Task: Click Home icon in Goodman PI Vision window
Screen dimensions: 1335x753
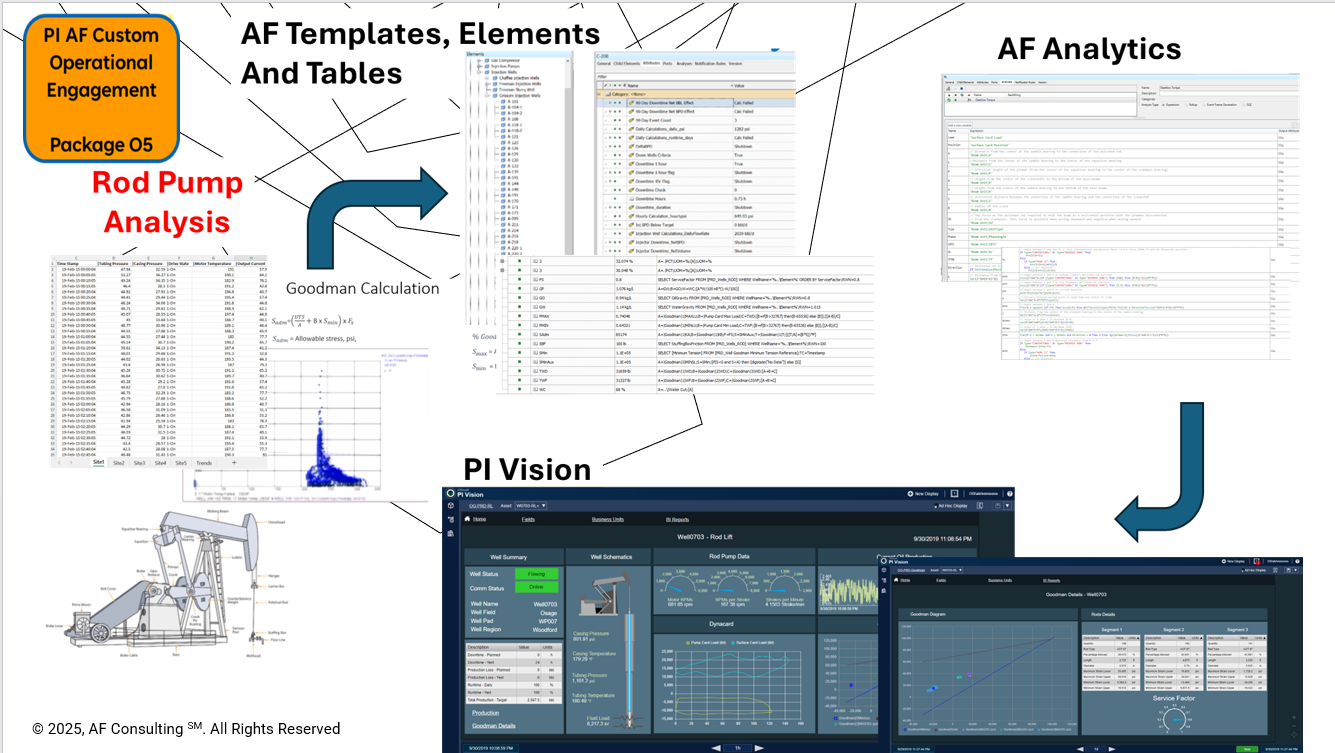Action: pyautogui.click(x=896, y=580)
